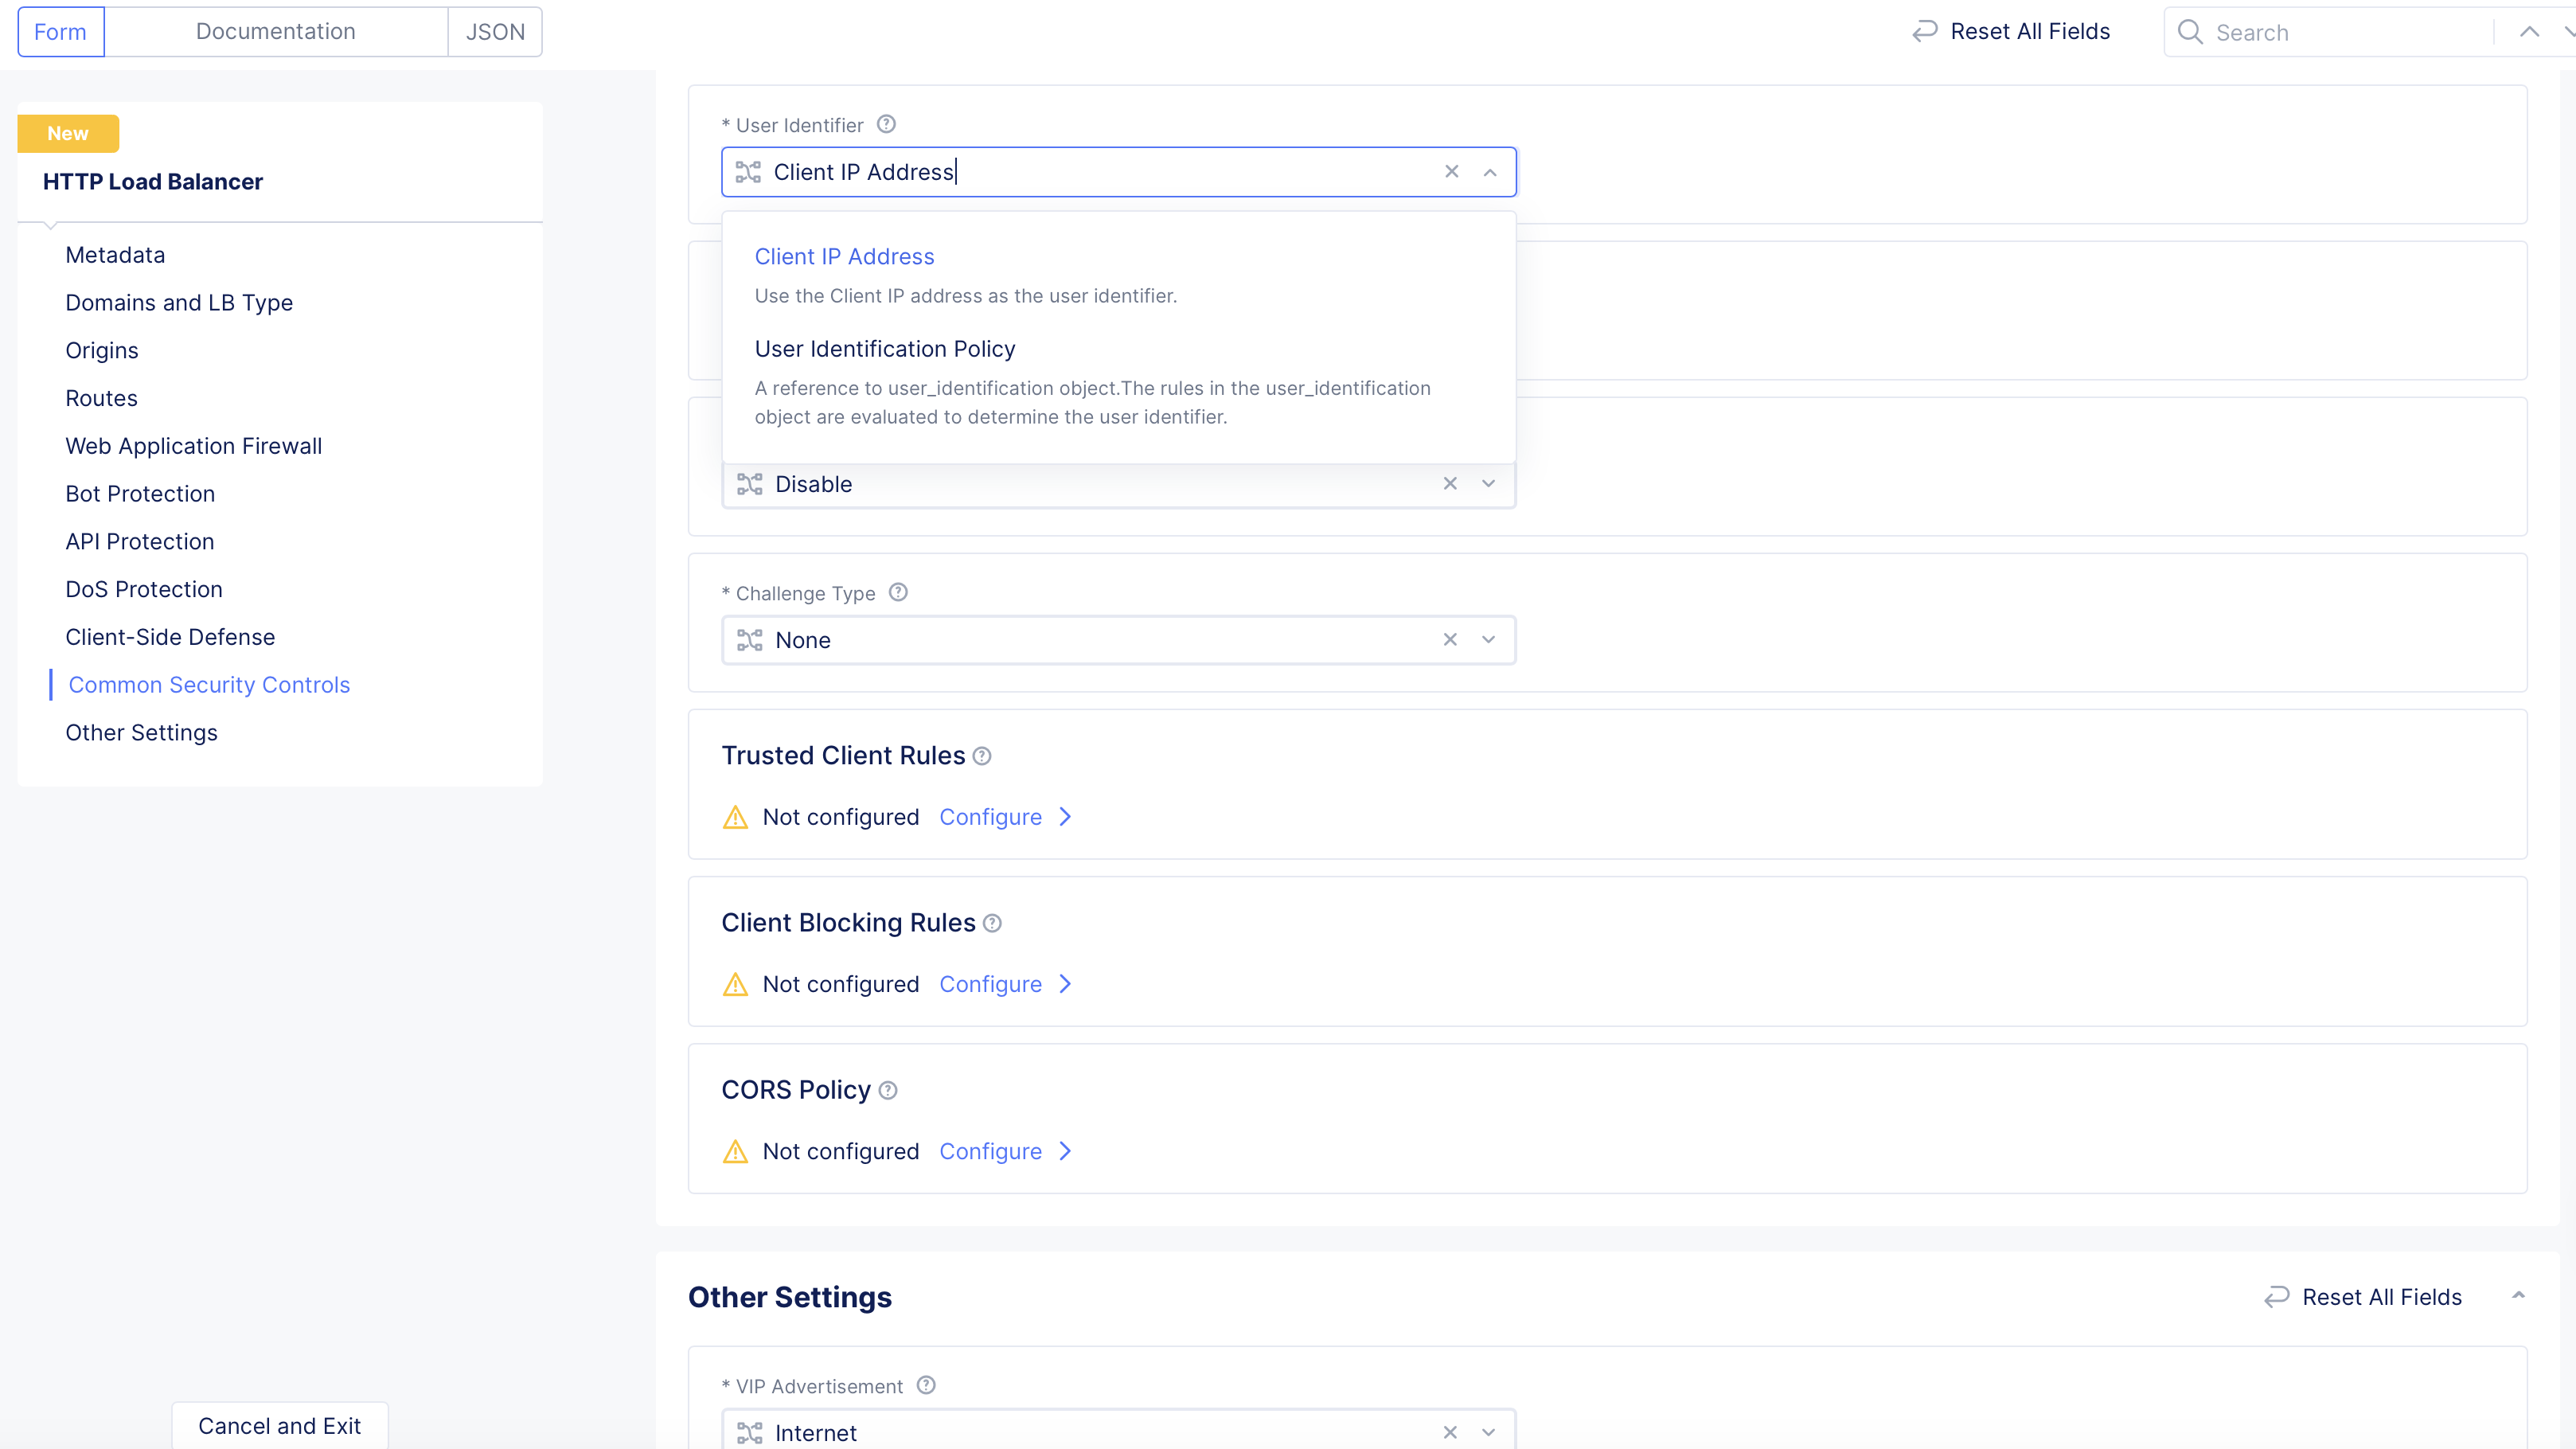Image resolution: width=2576 pixels, height=1449 pixels.
Task: Click the Trusted Client Rules help icon
Action: [982, 756]
